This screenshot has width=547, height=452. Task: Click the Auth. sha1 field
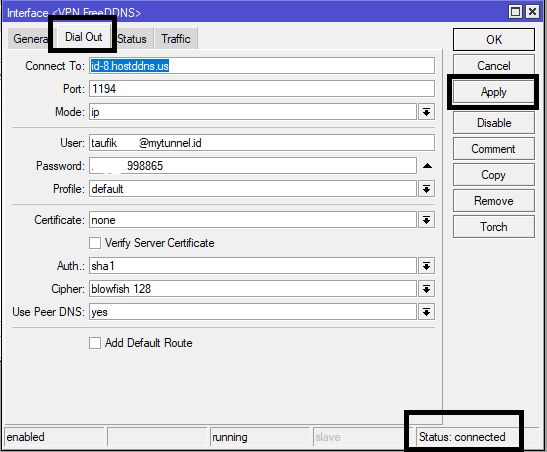(x=253, y=266)
